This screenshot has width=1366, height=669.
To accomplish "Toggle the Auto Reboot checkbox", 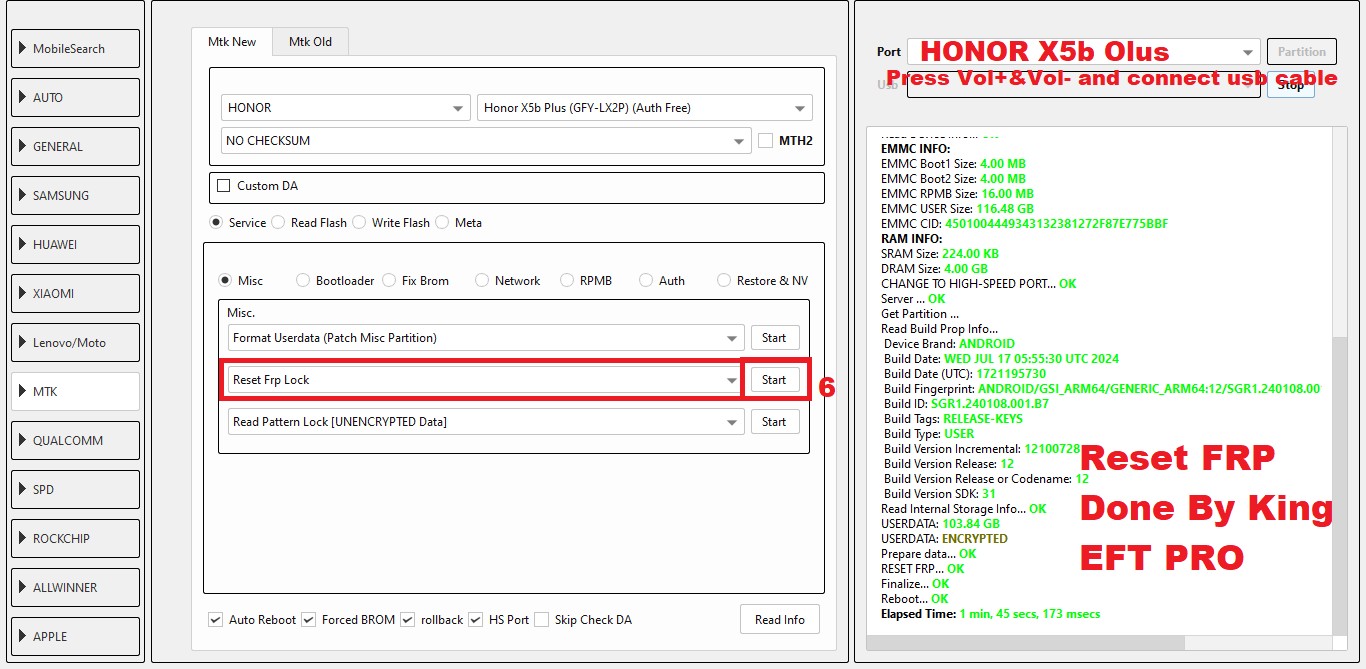I will pyautogui.click(x=215, y=620).
